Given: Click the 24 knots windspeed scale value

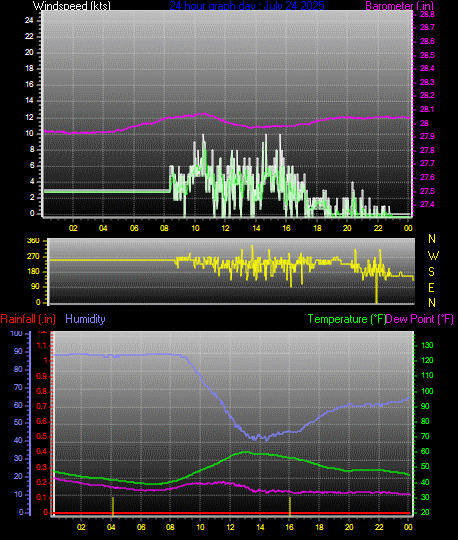Looking at the screenshot, I should [x=29, y=20].
